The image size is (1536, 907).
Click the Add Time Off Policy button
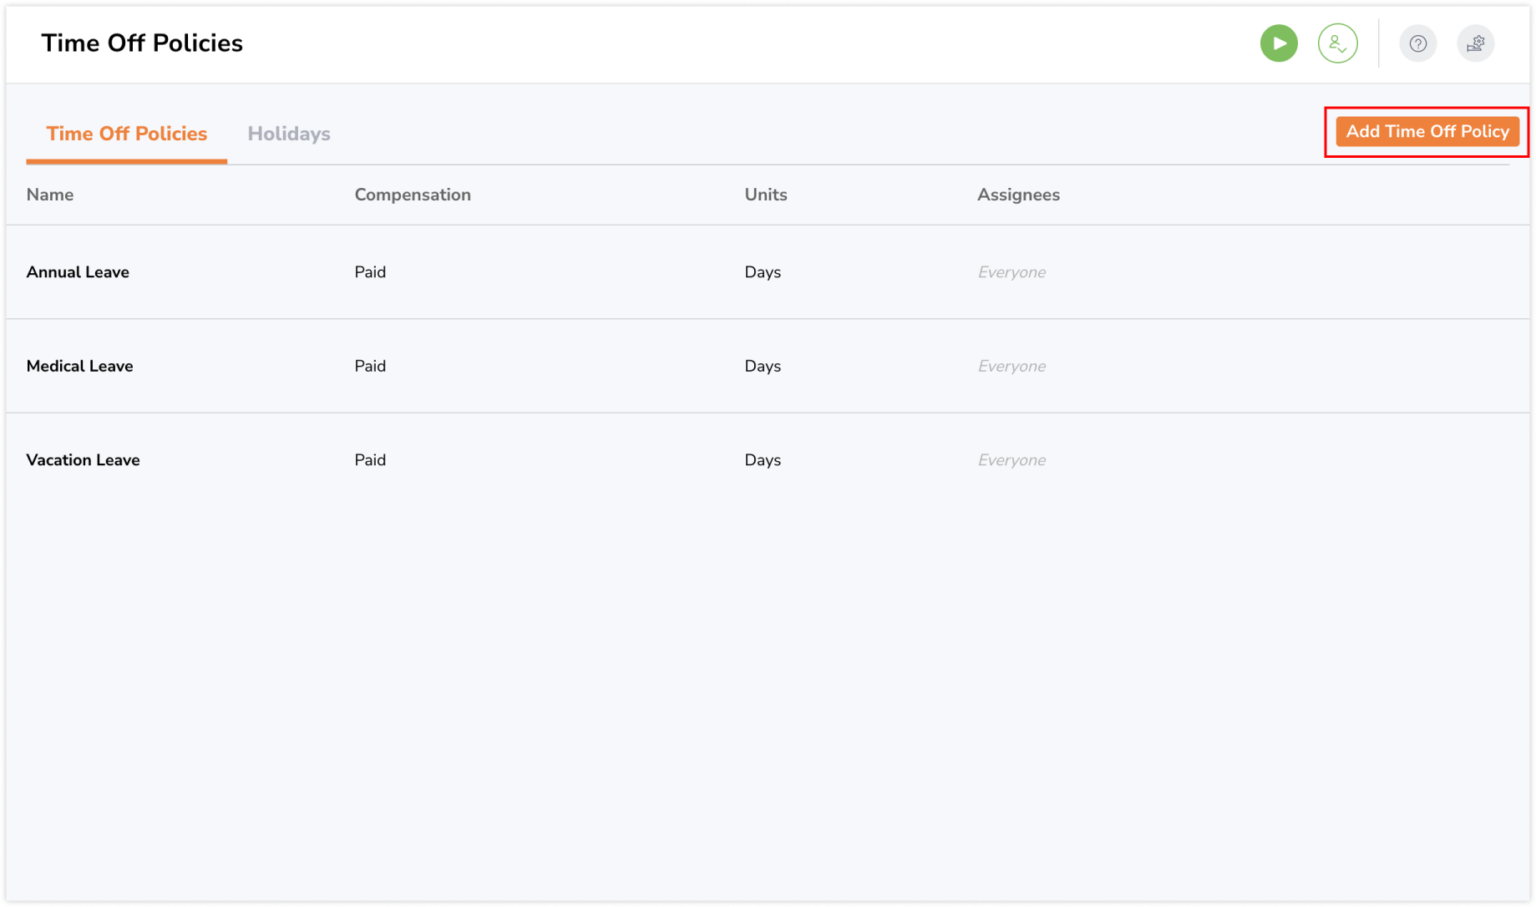1427,131
